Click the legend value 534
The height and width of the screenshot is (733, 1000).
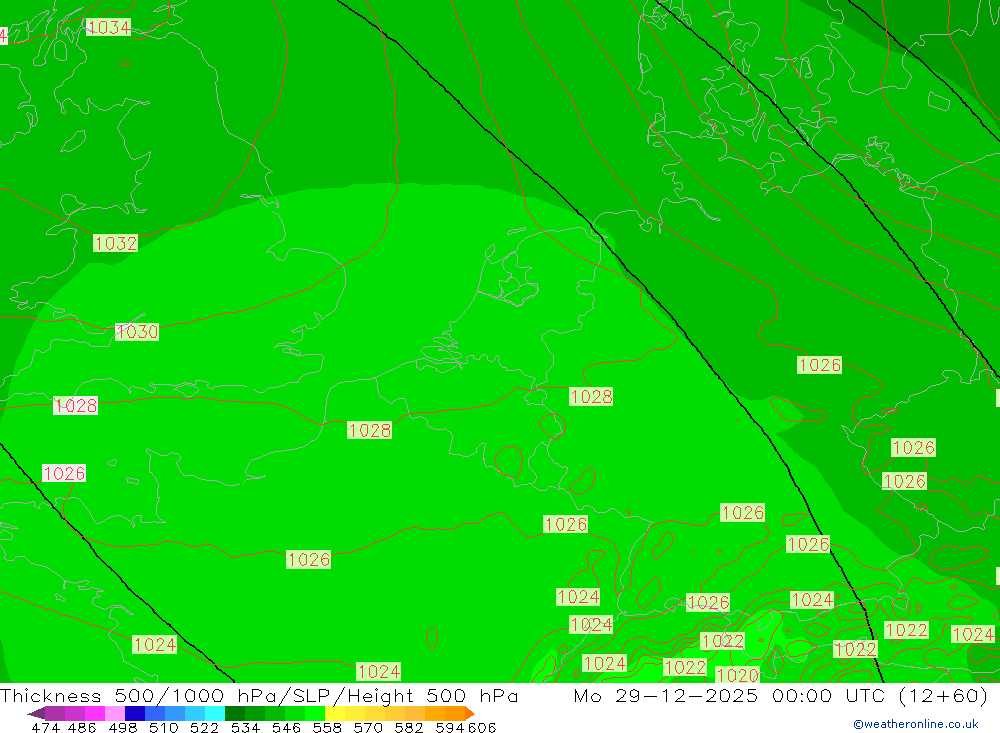pyautogui.click(x=244, y=727)
